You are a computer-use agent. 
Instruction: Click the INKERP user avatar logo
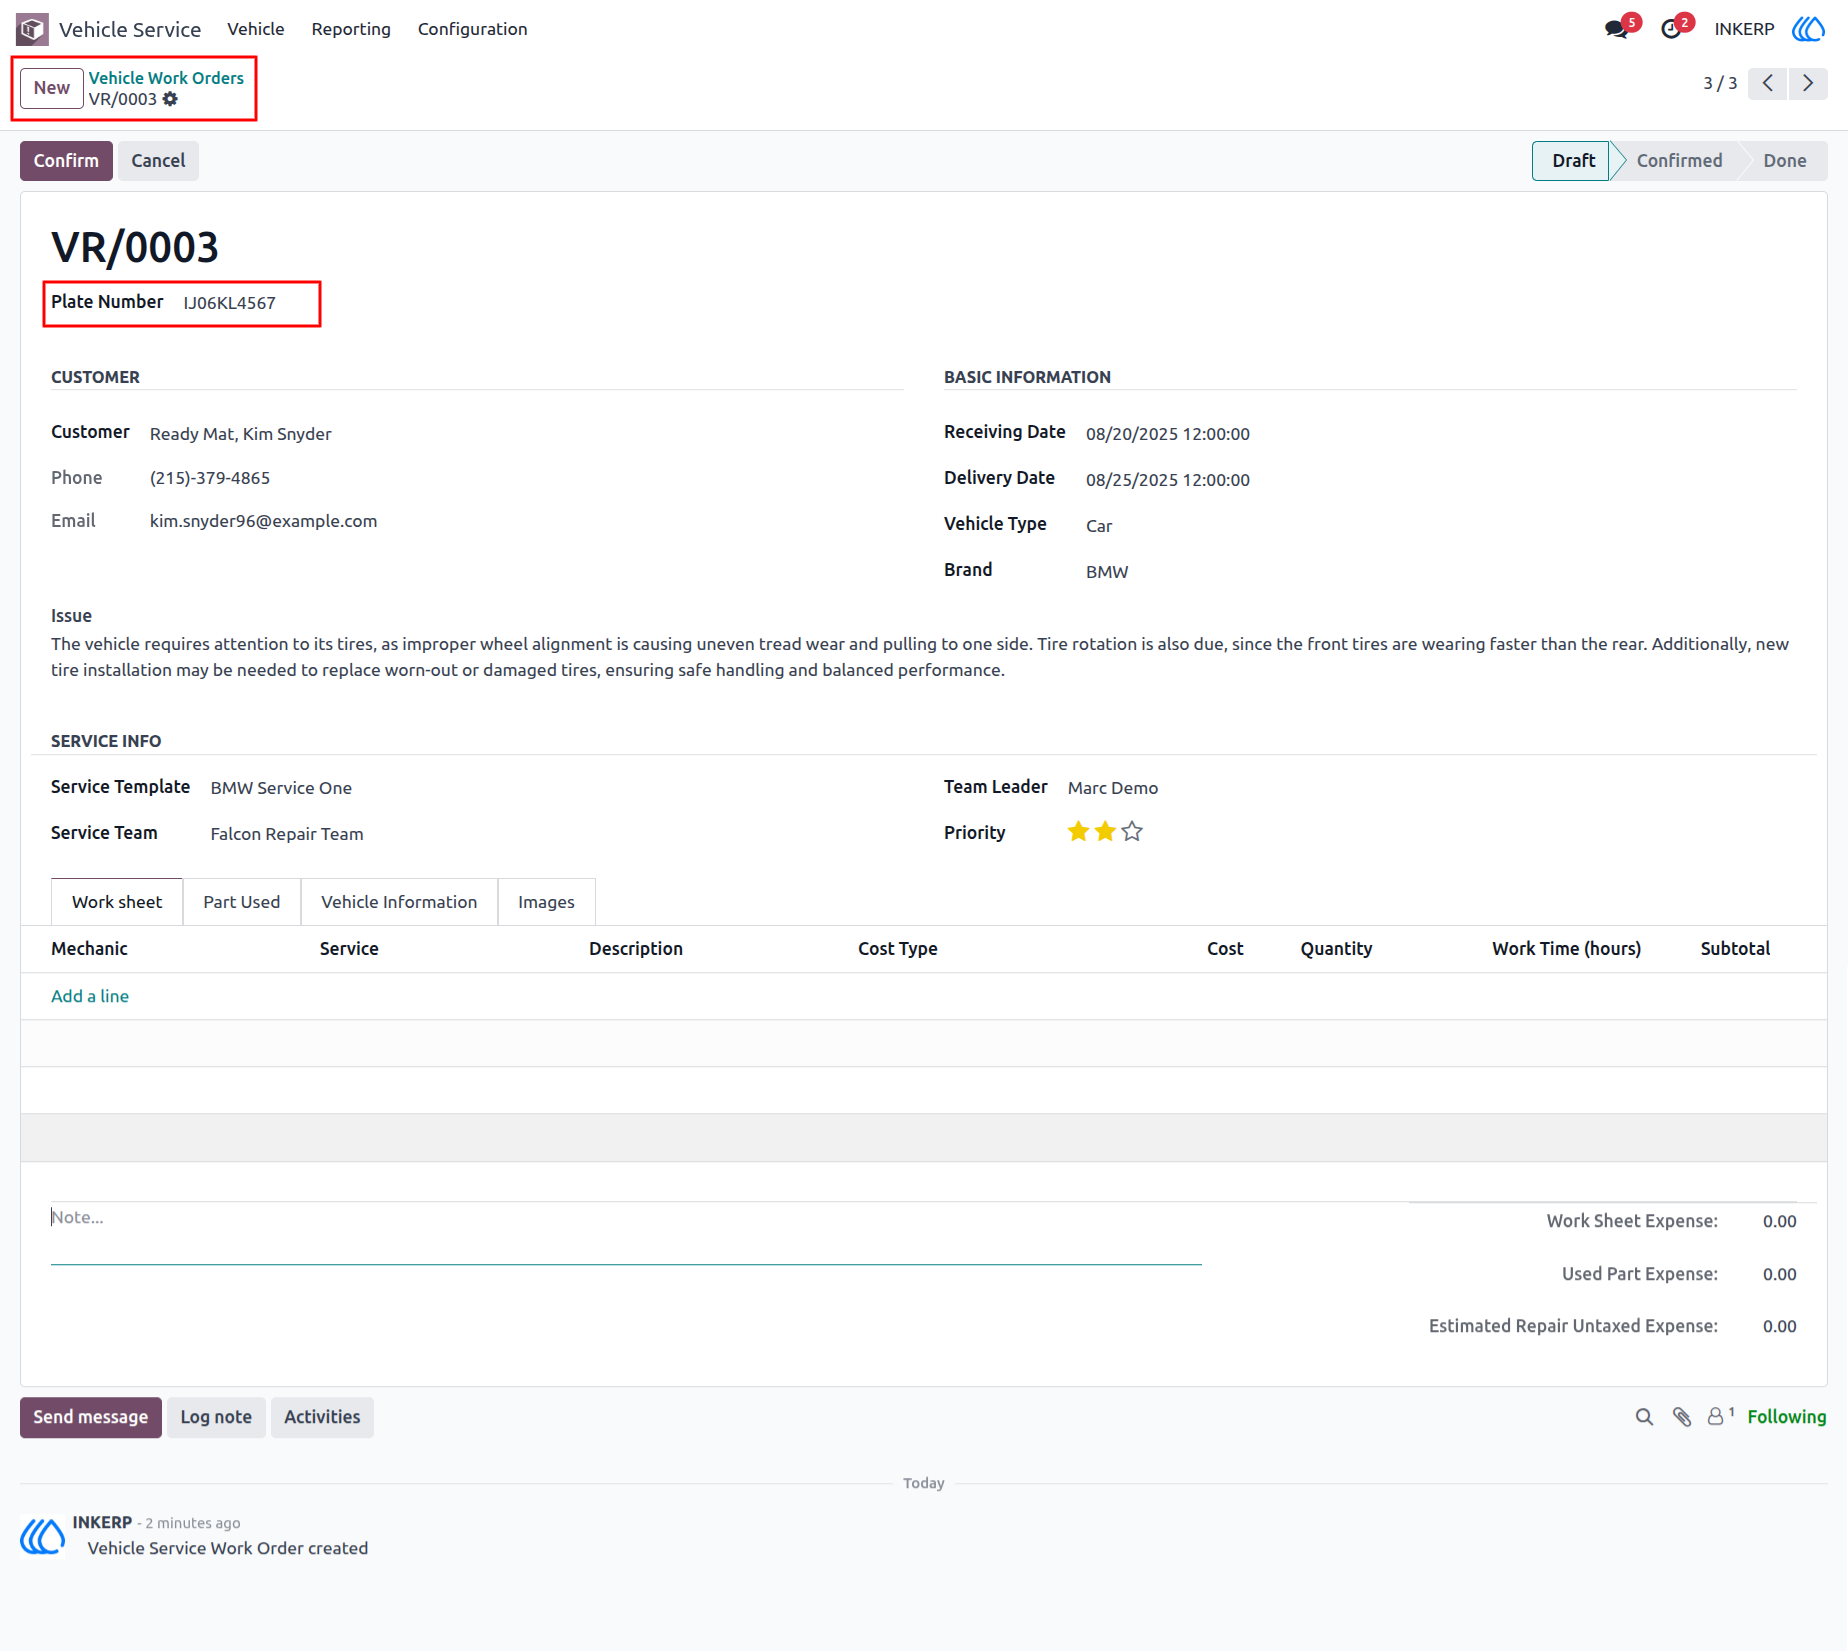1809,29
